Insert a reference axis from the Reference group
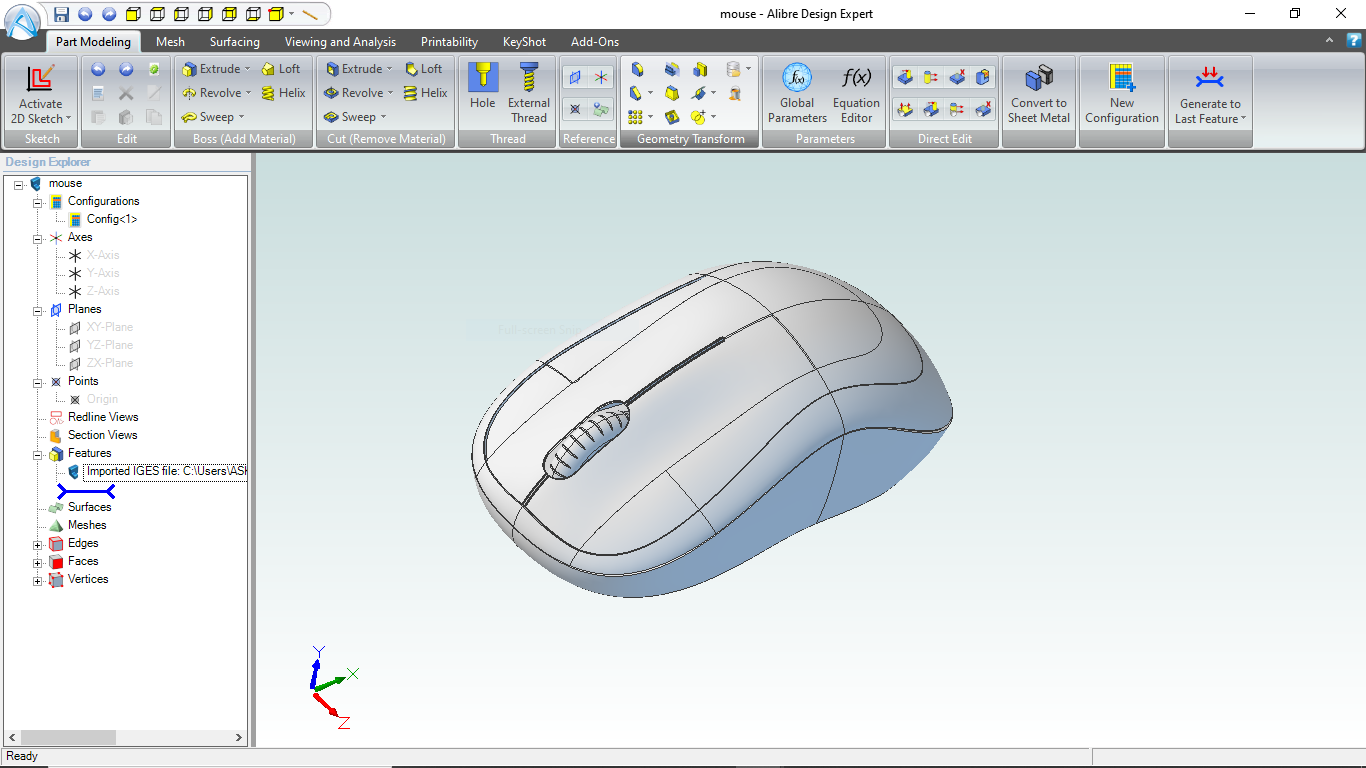 pos(601,77)
